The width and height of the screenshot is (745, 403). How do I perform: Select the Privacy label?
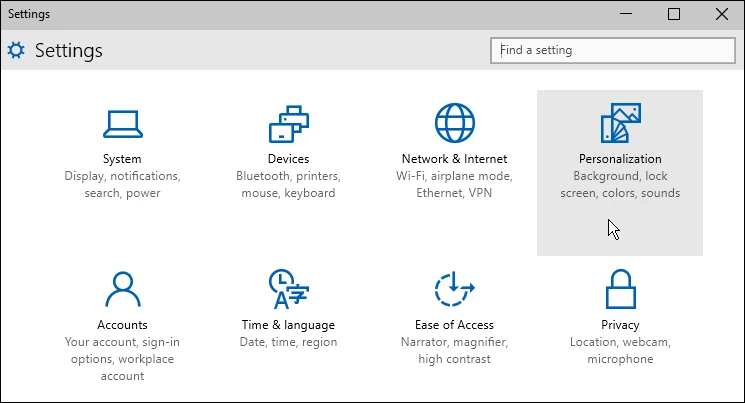tap(620, 325)
